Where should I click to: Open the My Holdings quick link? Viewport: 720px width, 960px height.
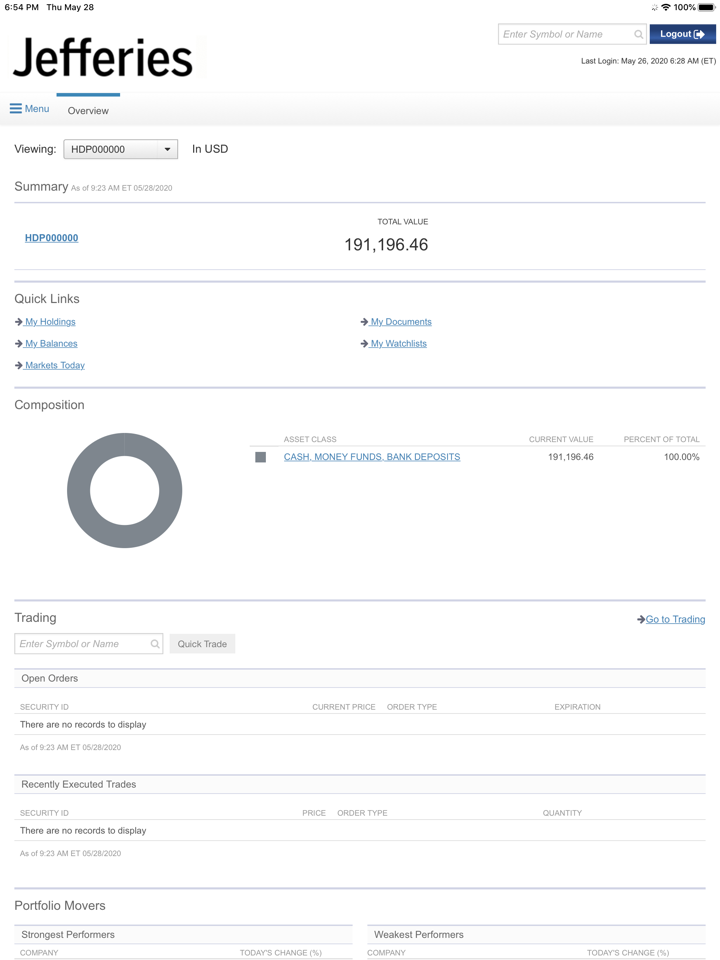click(x=50, y=322)
